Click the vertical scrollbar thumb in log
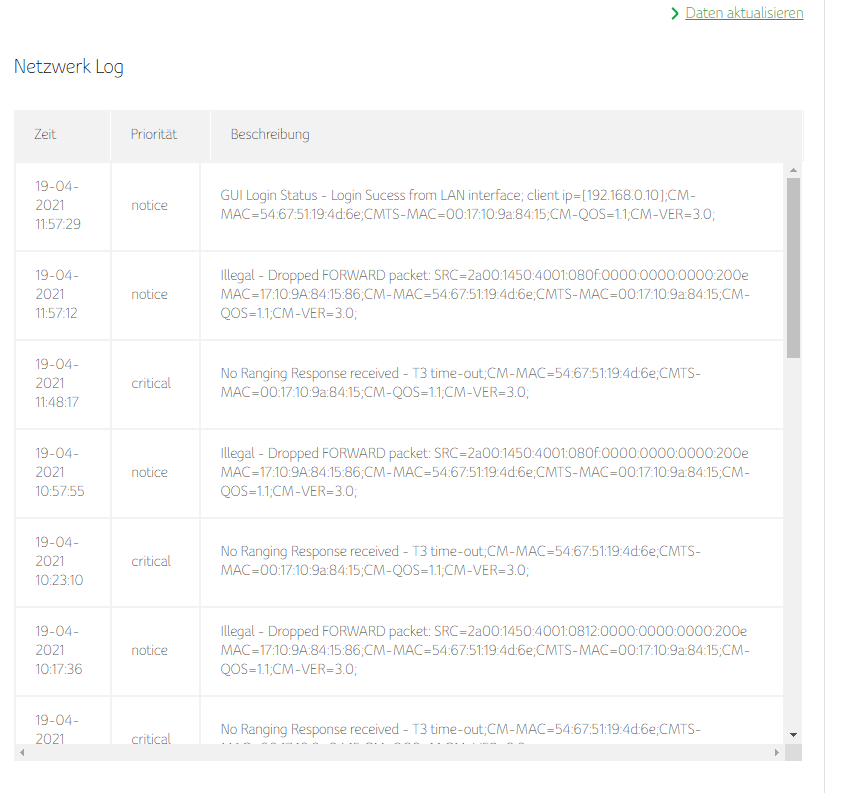 pos(794,265)
